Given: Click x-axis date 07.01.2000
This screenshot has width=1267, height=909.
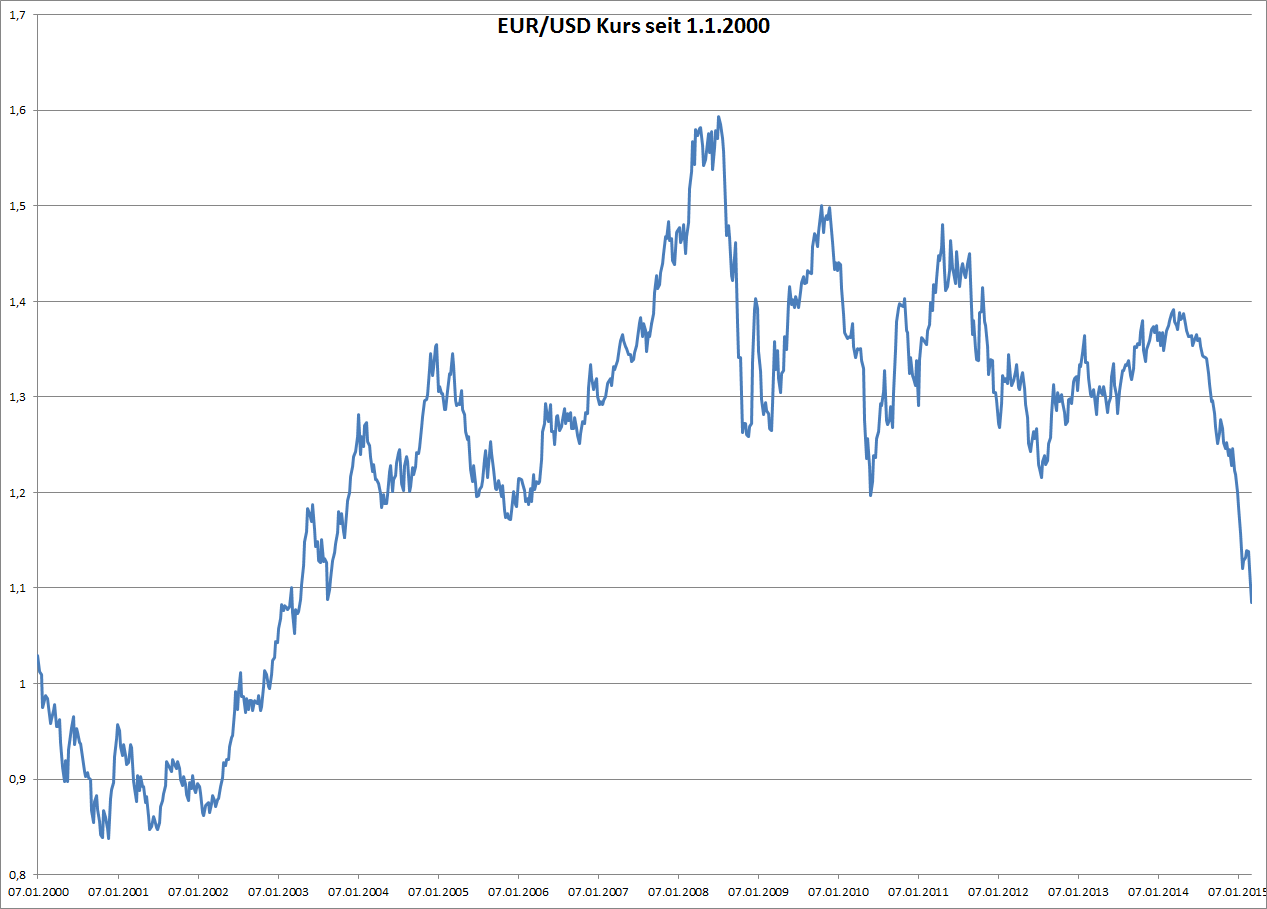Looking at the screenshot, I should tap(37, 891).
